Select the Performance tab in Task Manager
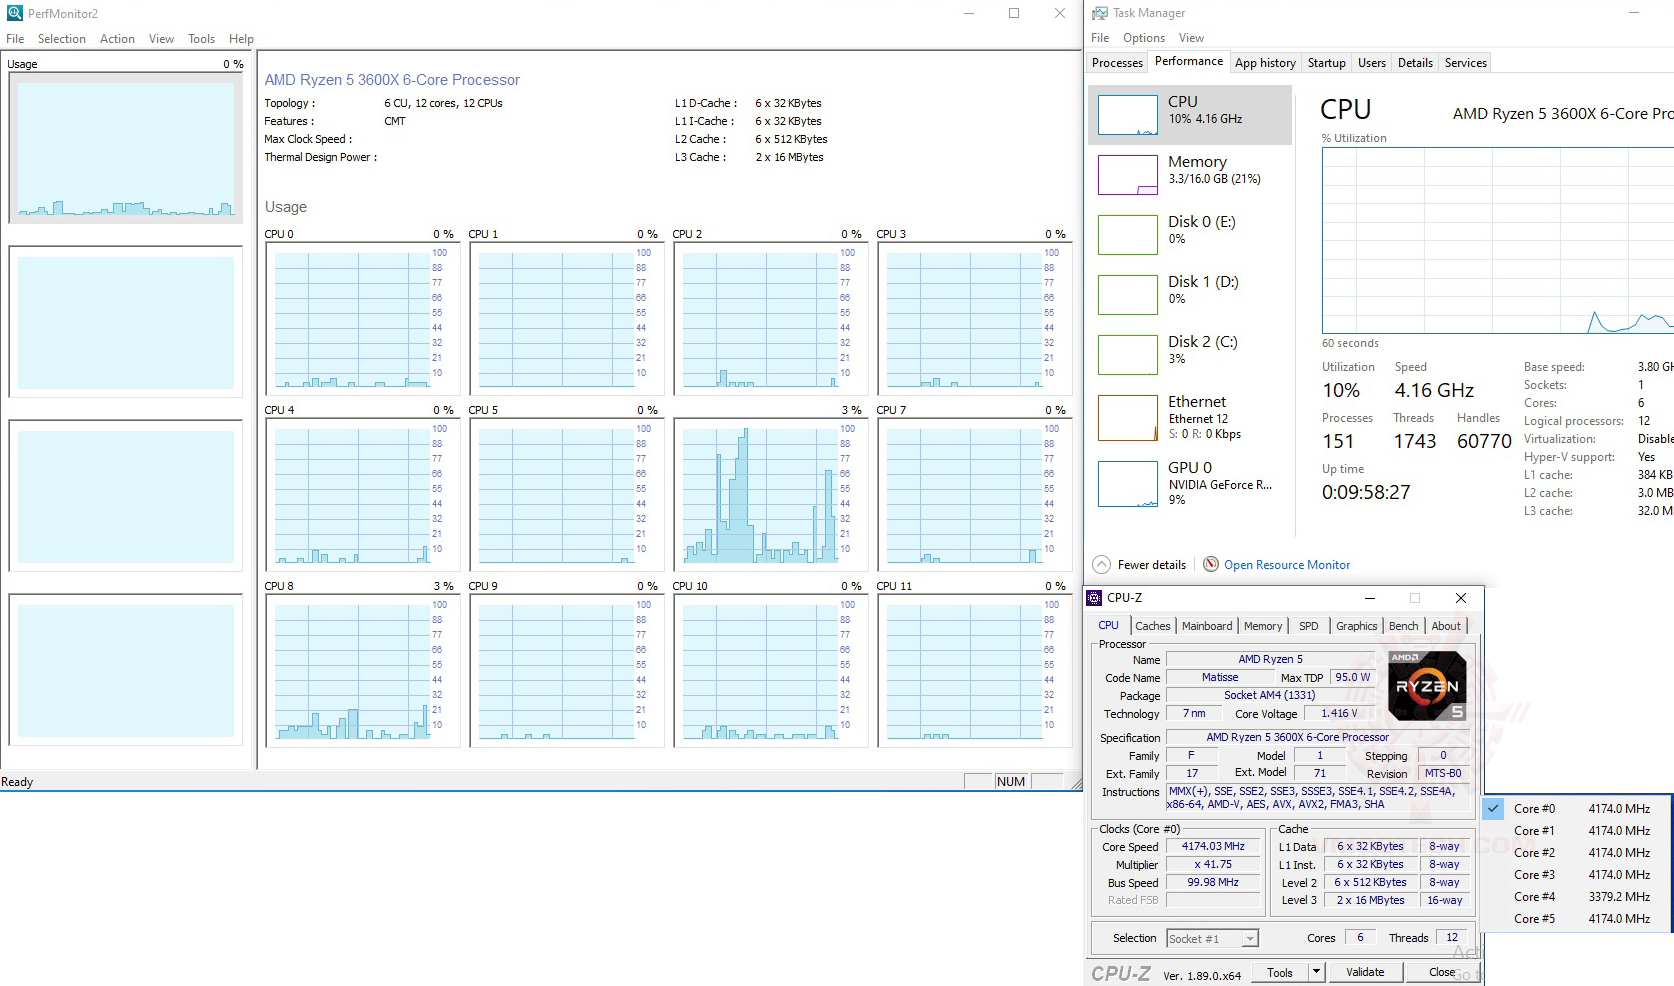This screenshot has width=1674, height=986. click(1189, 61)
